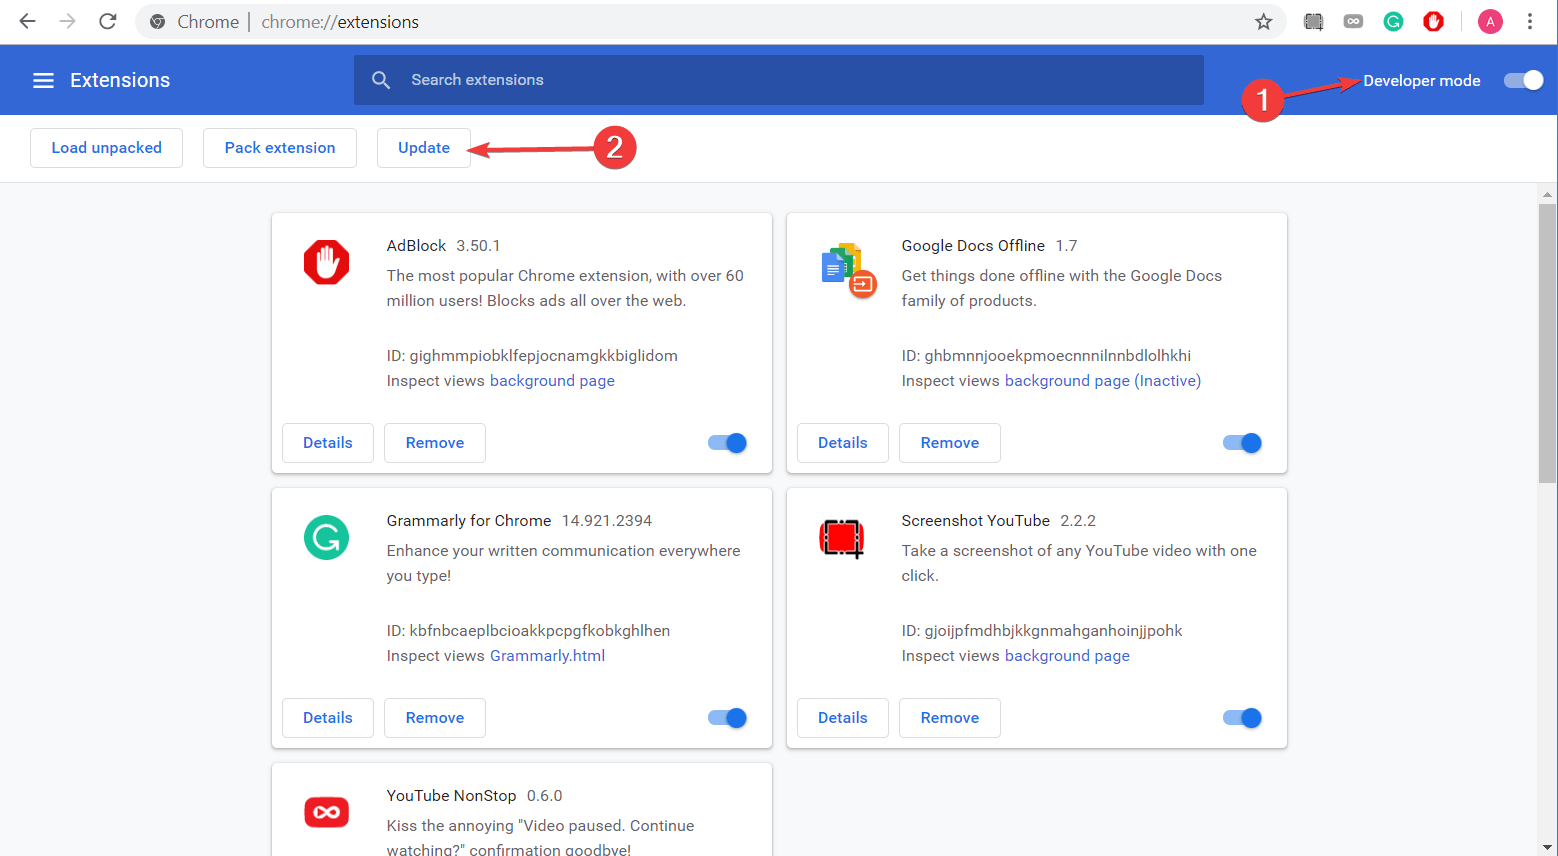Click Google Docs Offline version 1.7
Image resolution: width=1558 pixels, height=856 pixels.
1066,246
